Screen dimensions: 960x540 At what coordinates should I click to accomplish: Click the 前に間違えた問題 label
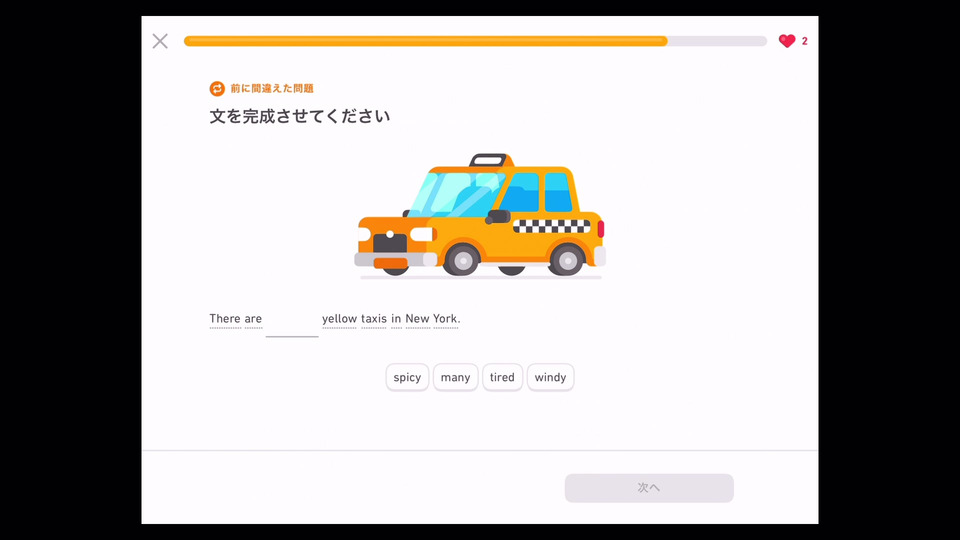(x=272, y=89)
